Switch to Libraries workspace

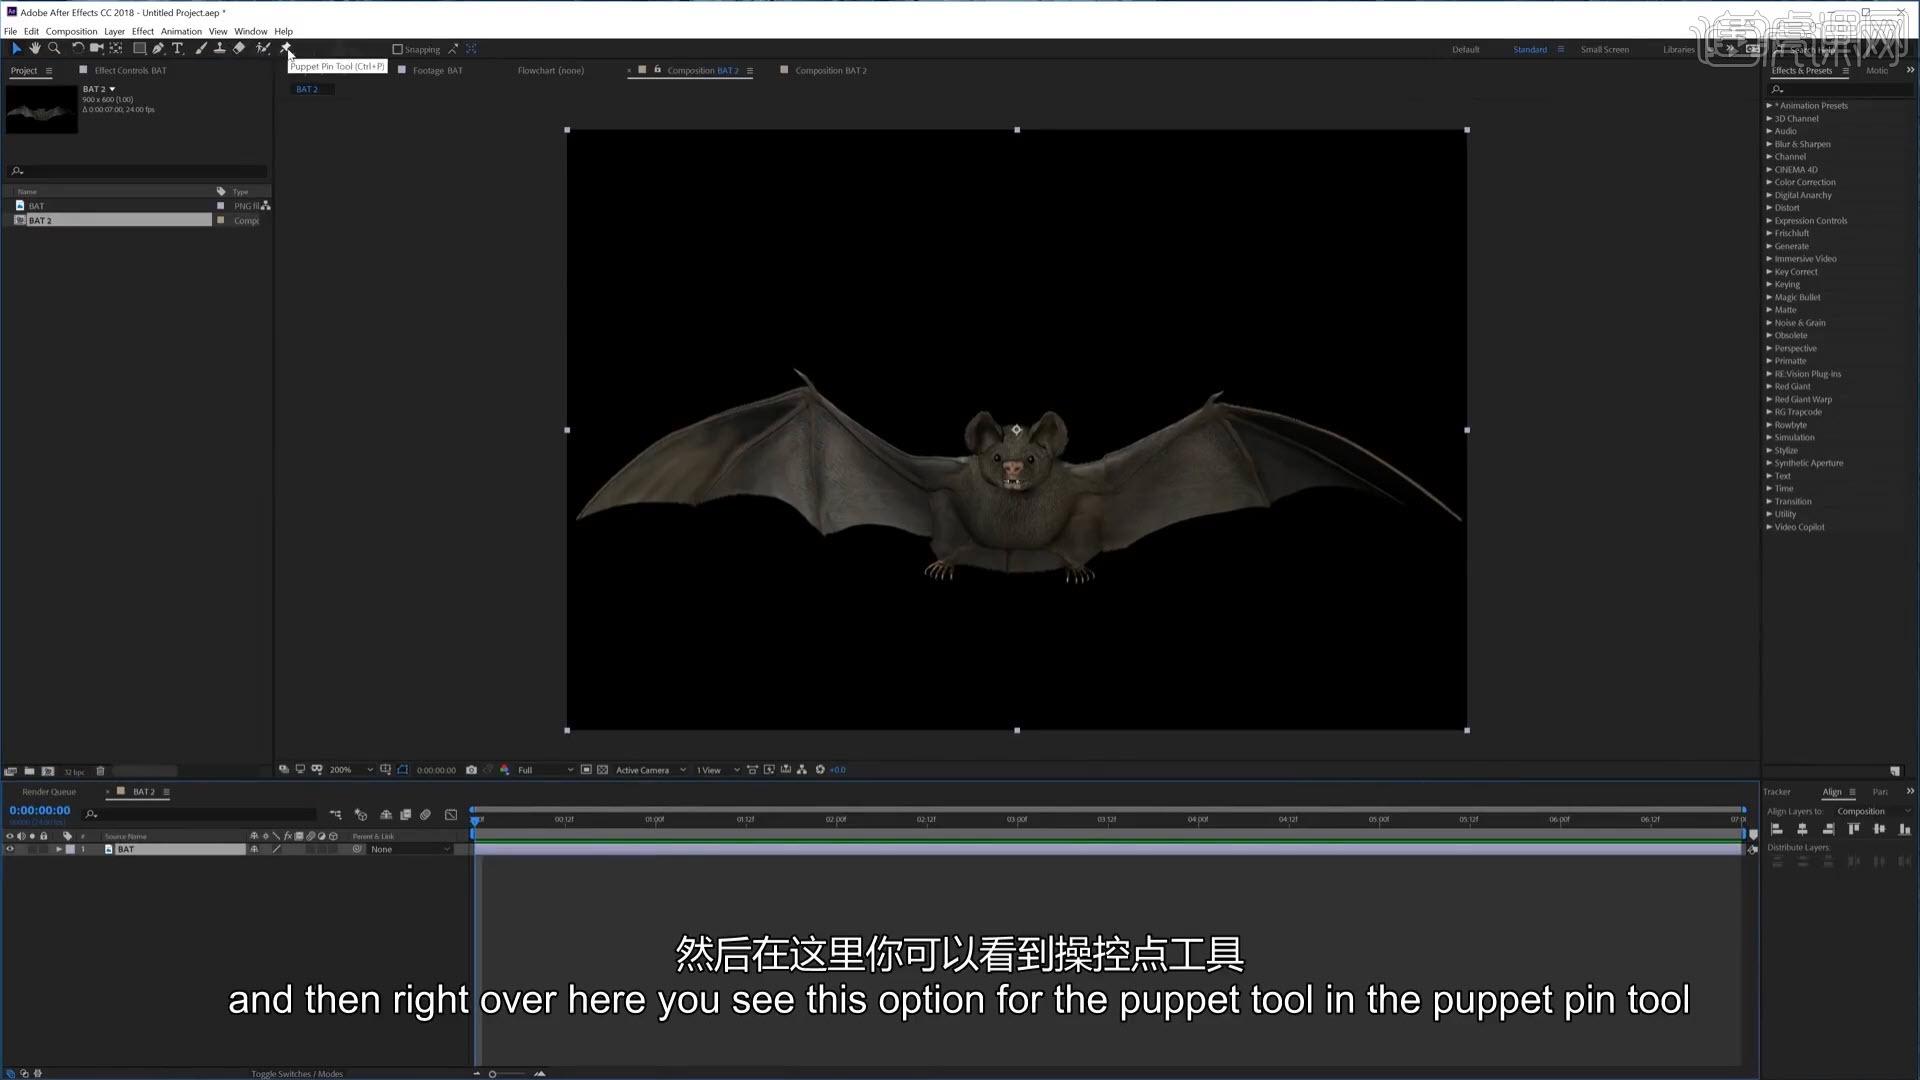1678,50
